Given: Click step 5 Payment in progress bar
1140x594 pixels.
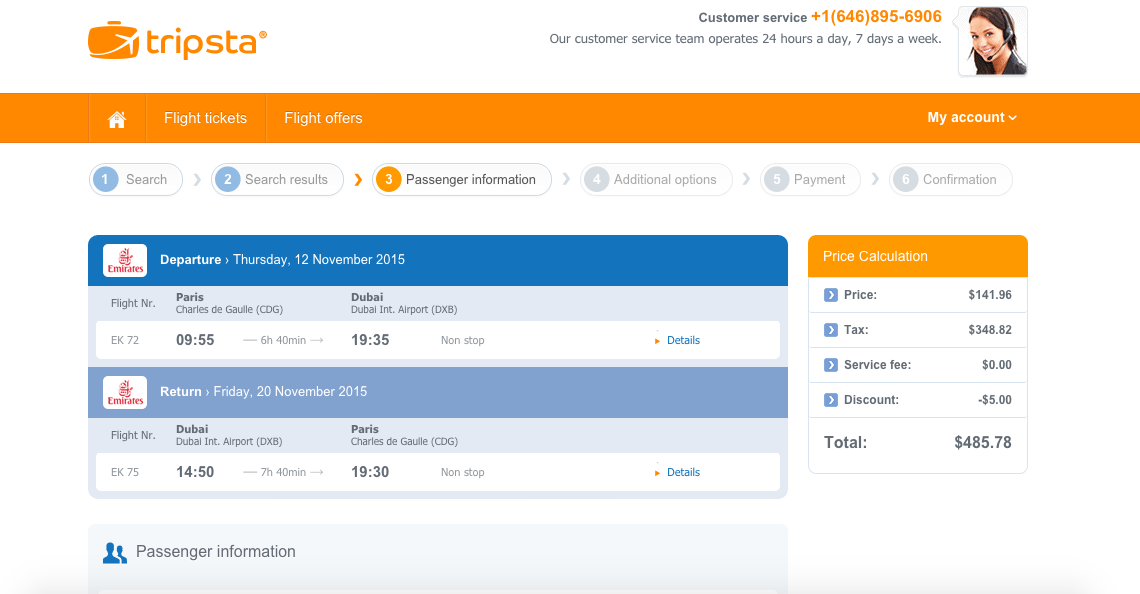Looking at the screenshot, I should pos(810,180).
